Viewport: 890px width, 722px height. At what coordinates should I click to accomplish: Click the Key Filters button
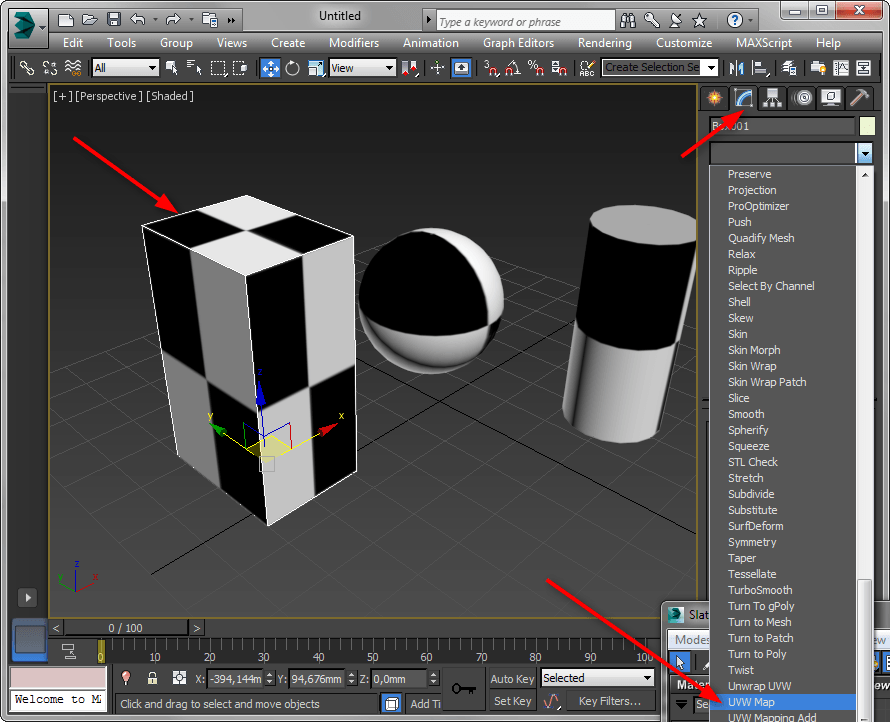609,701
